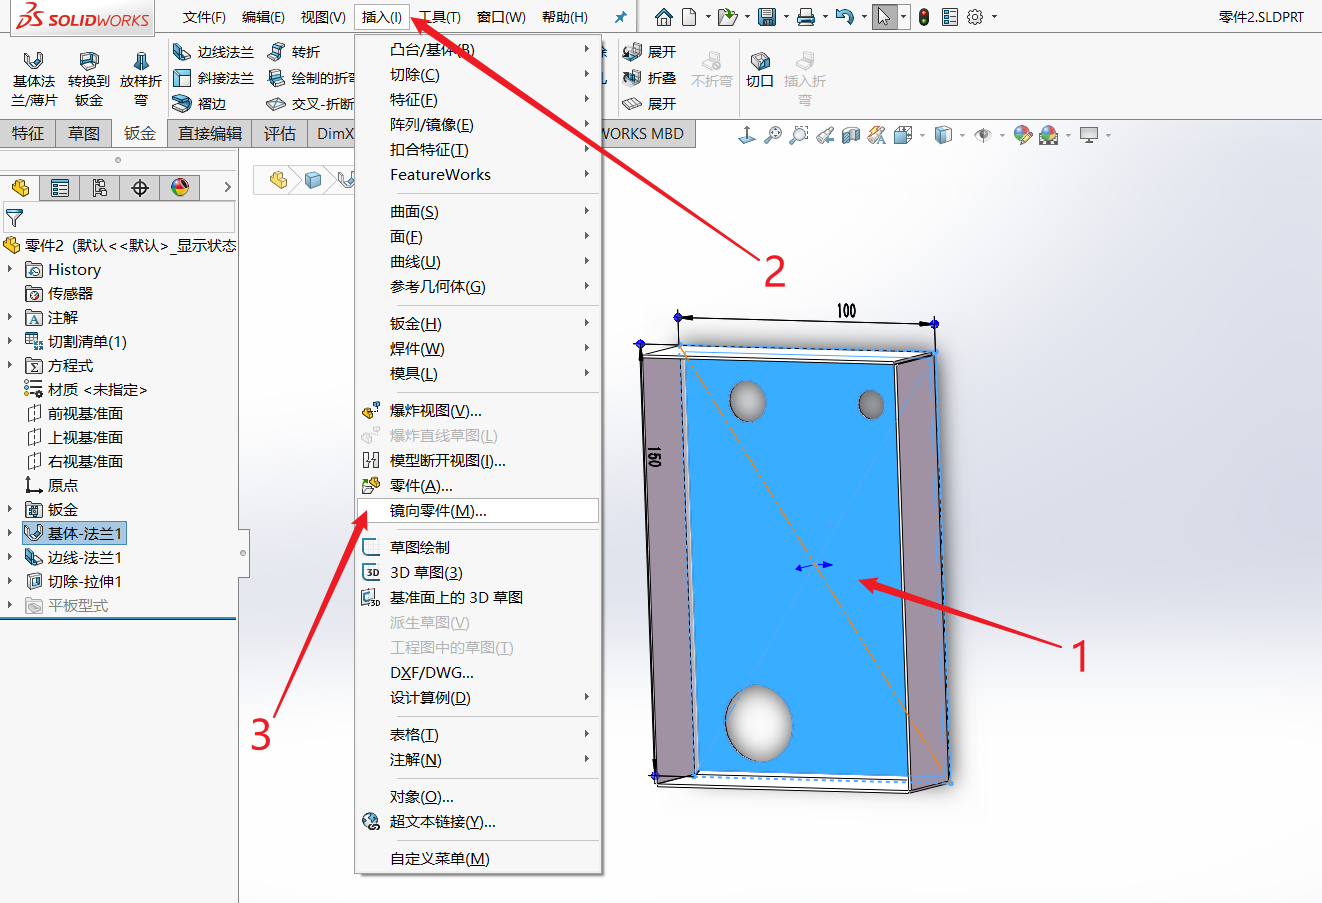Open the 文件(F) menu
The width and height of the screenshot is (1322, 903).
pos(204,17)
